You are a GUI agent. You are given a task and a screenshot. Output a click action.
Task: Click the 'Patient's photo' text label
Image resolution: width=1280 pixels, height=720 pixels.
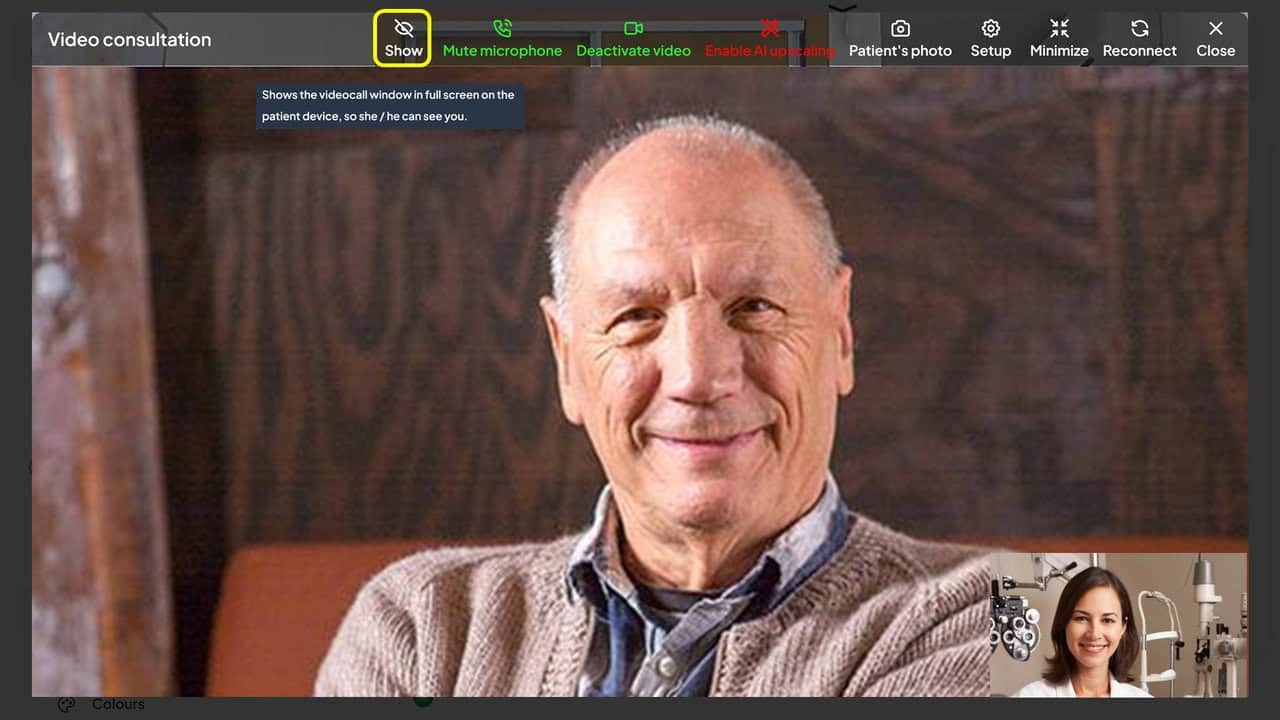coord(900,51)
